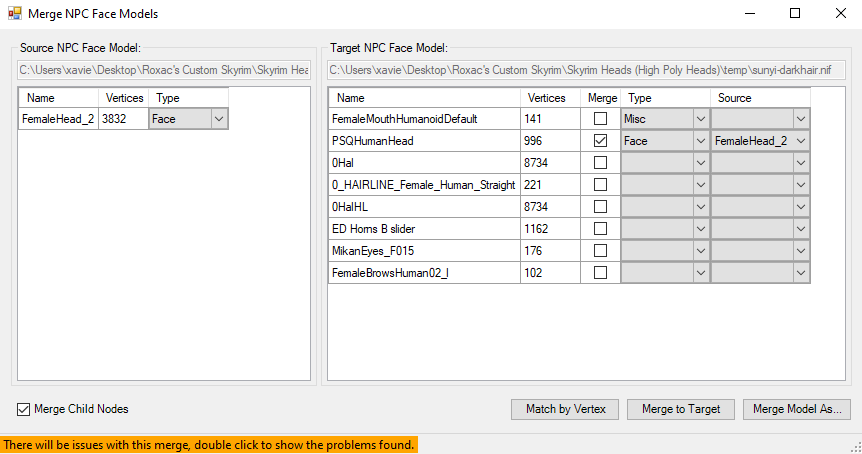Click the Source NPC Face Model path field
The width and height of the screenshot is (862, 454).
[x=164, y=70]
